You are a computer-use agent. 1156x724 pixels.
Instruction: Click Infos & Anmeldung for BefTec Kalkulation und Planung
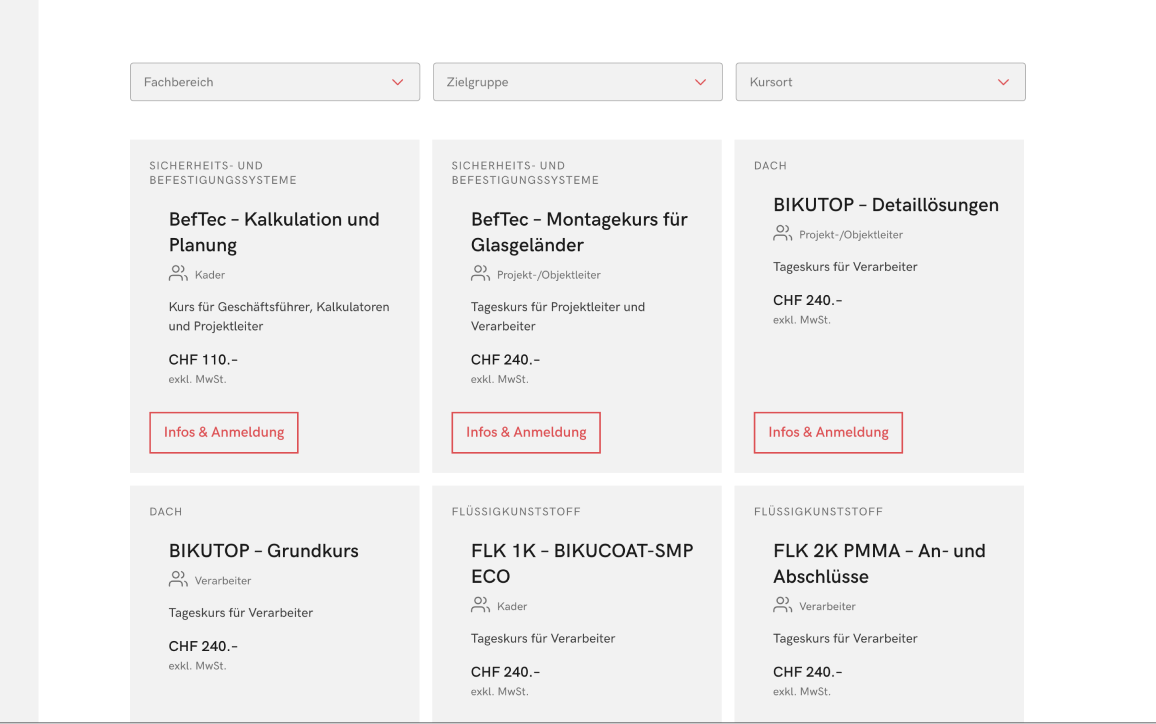(224, 433)
